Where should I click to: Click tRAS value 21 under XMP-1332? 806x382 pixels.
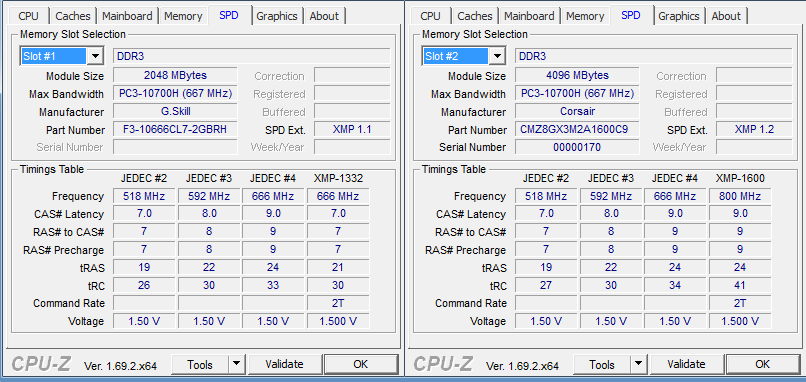(338, 267)
